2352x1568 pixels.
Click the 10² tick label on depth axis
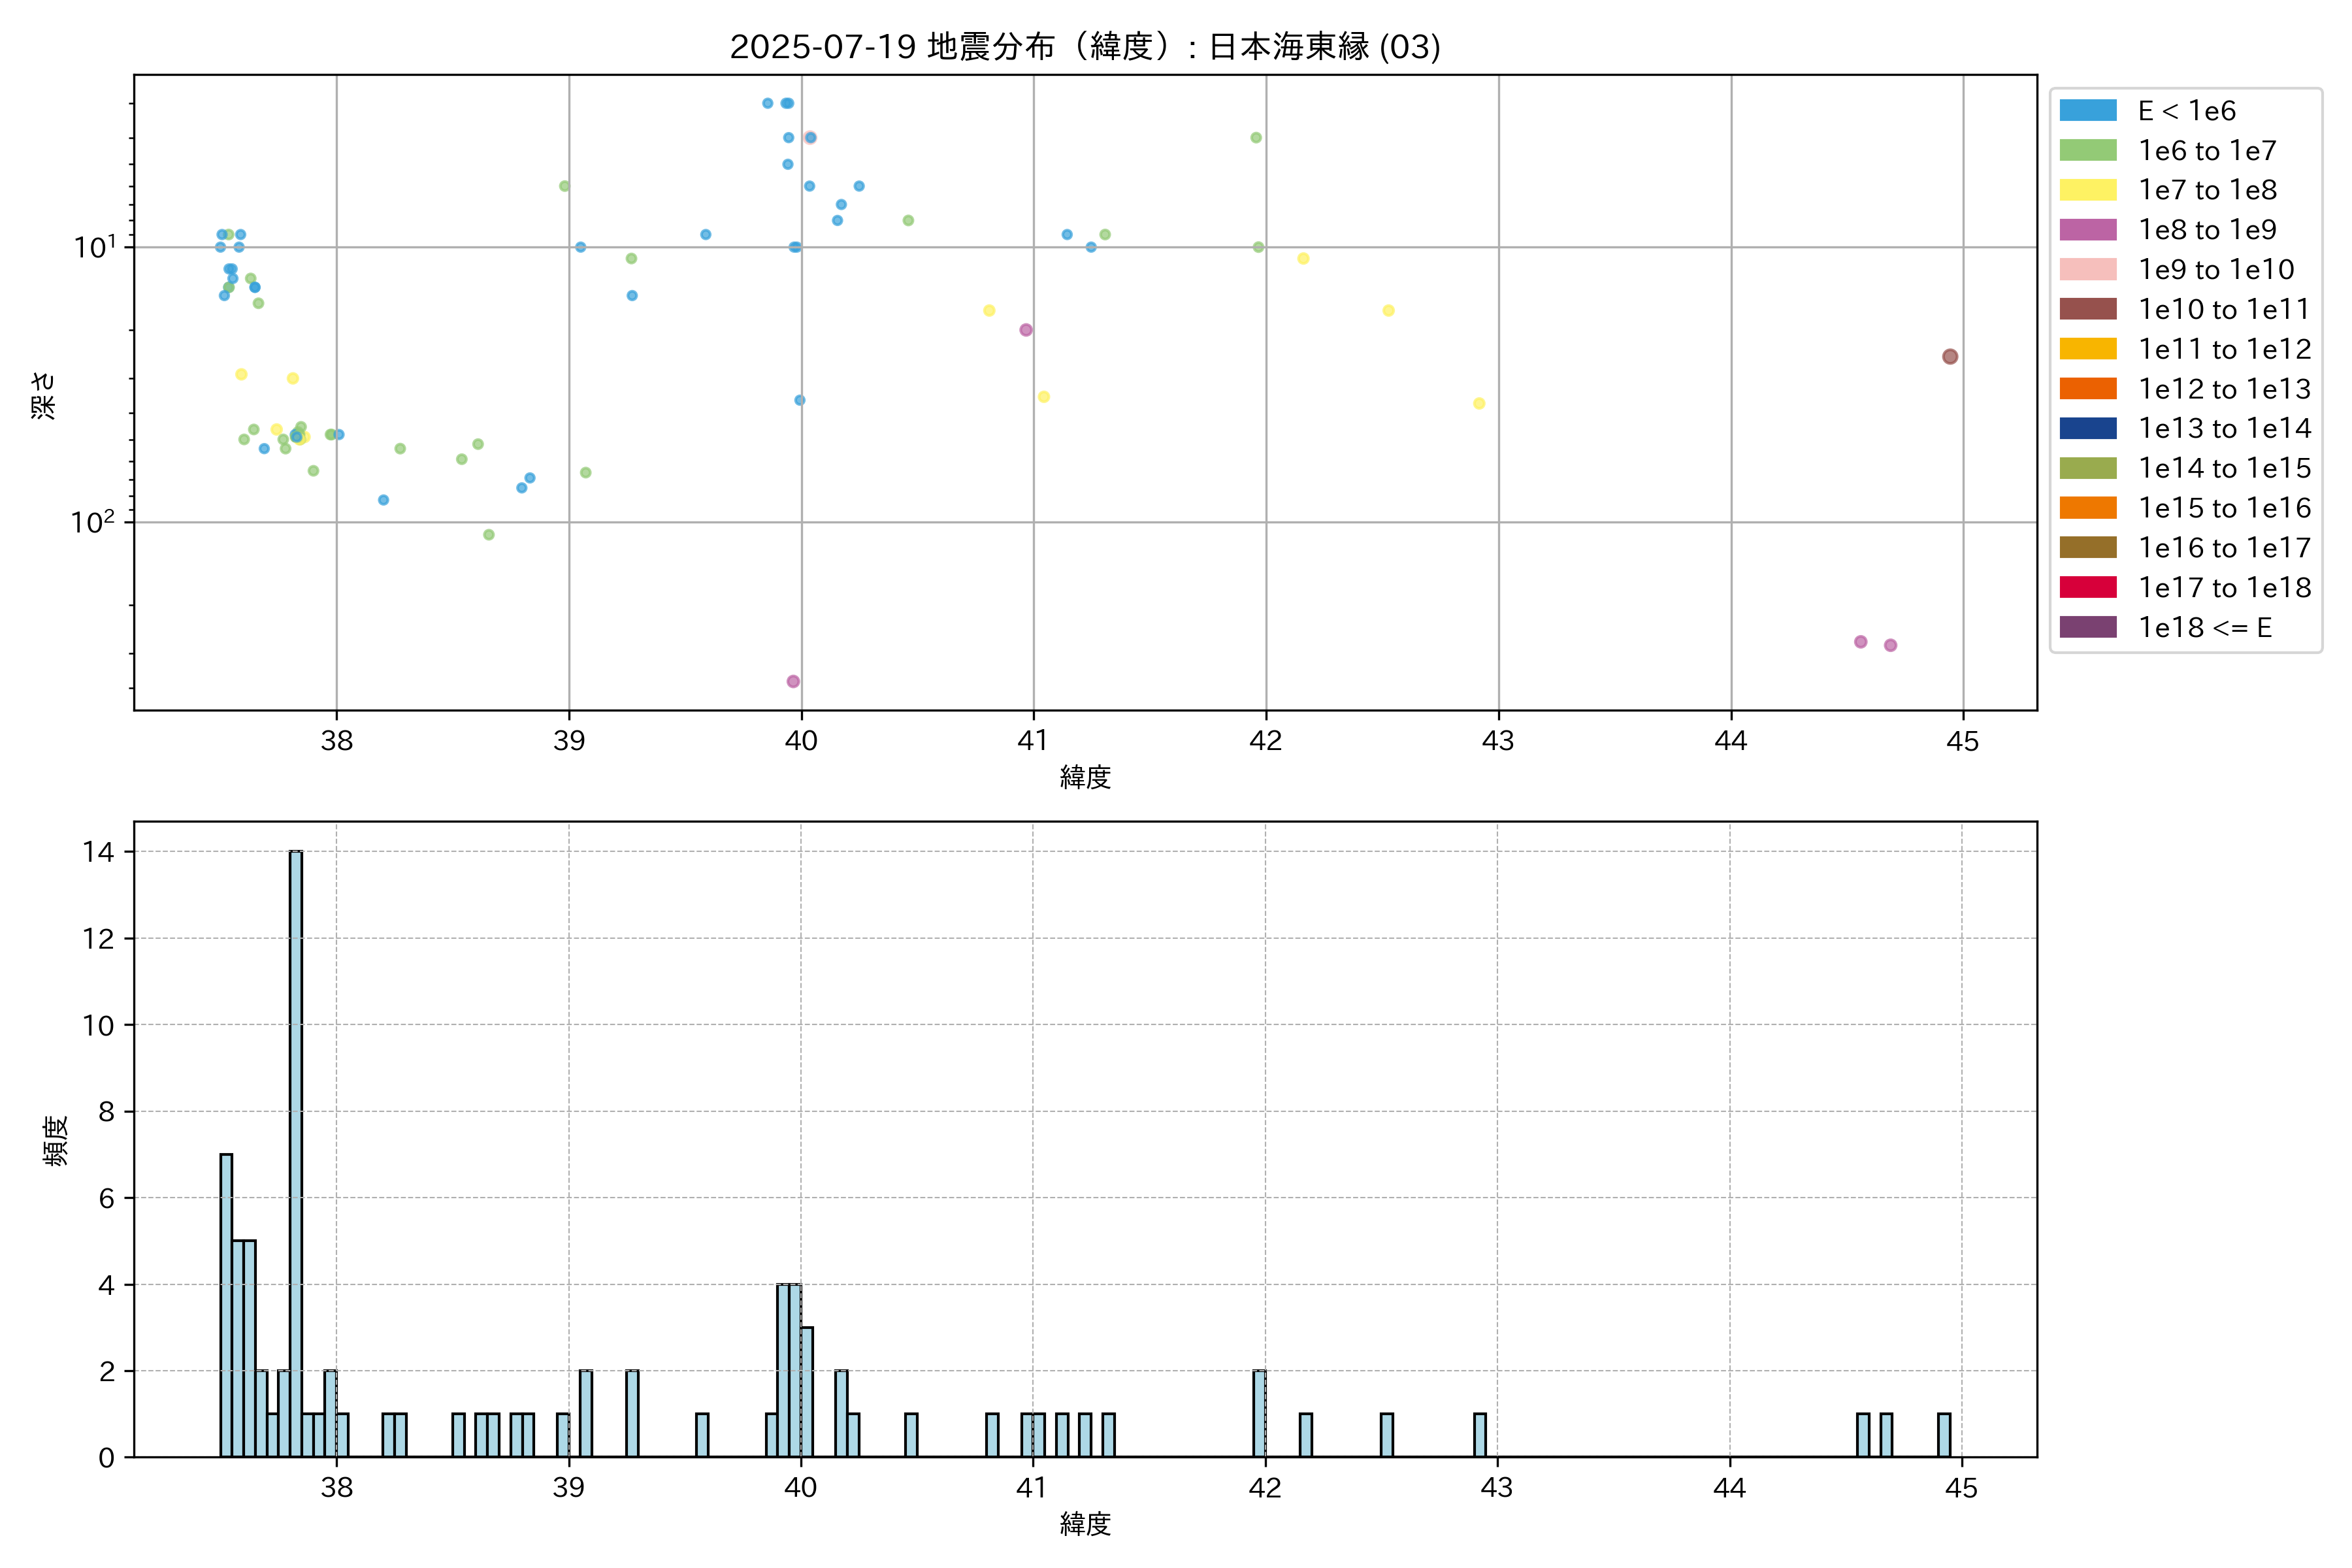tap(92, 522)
